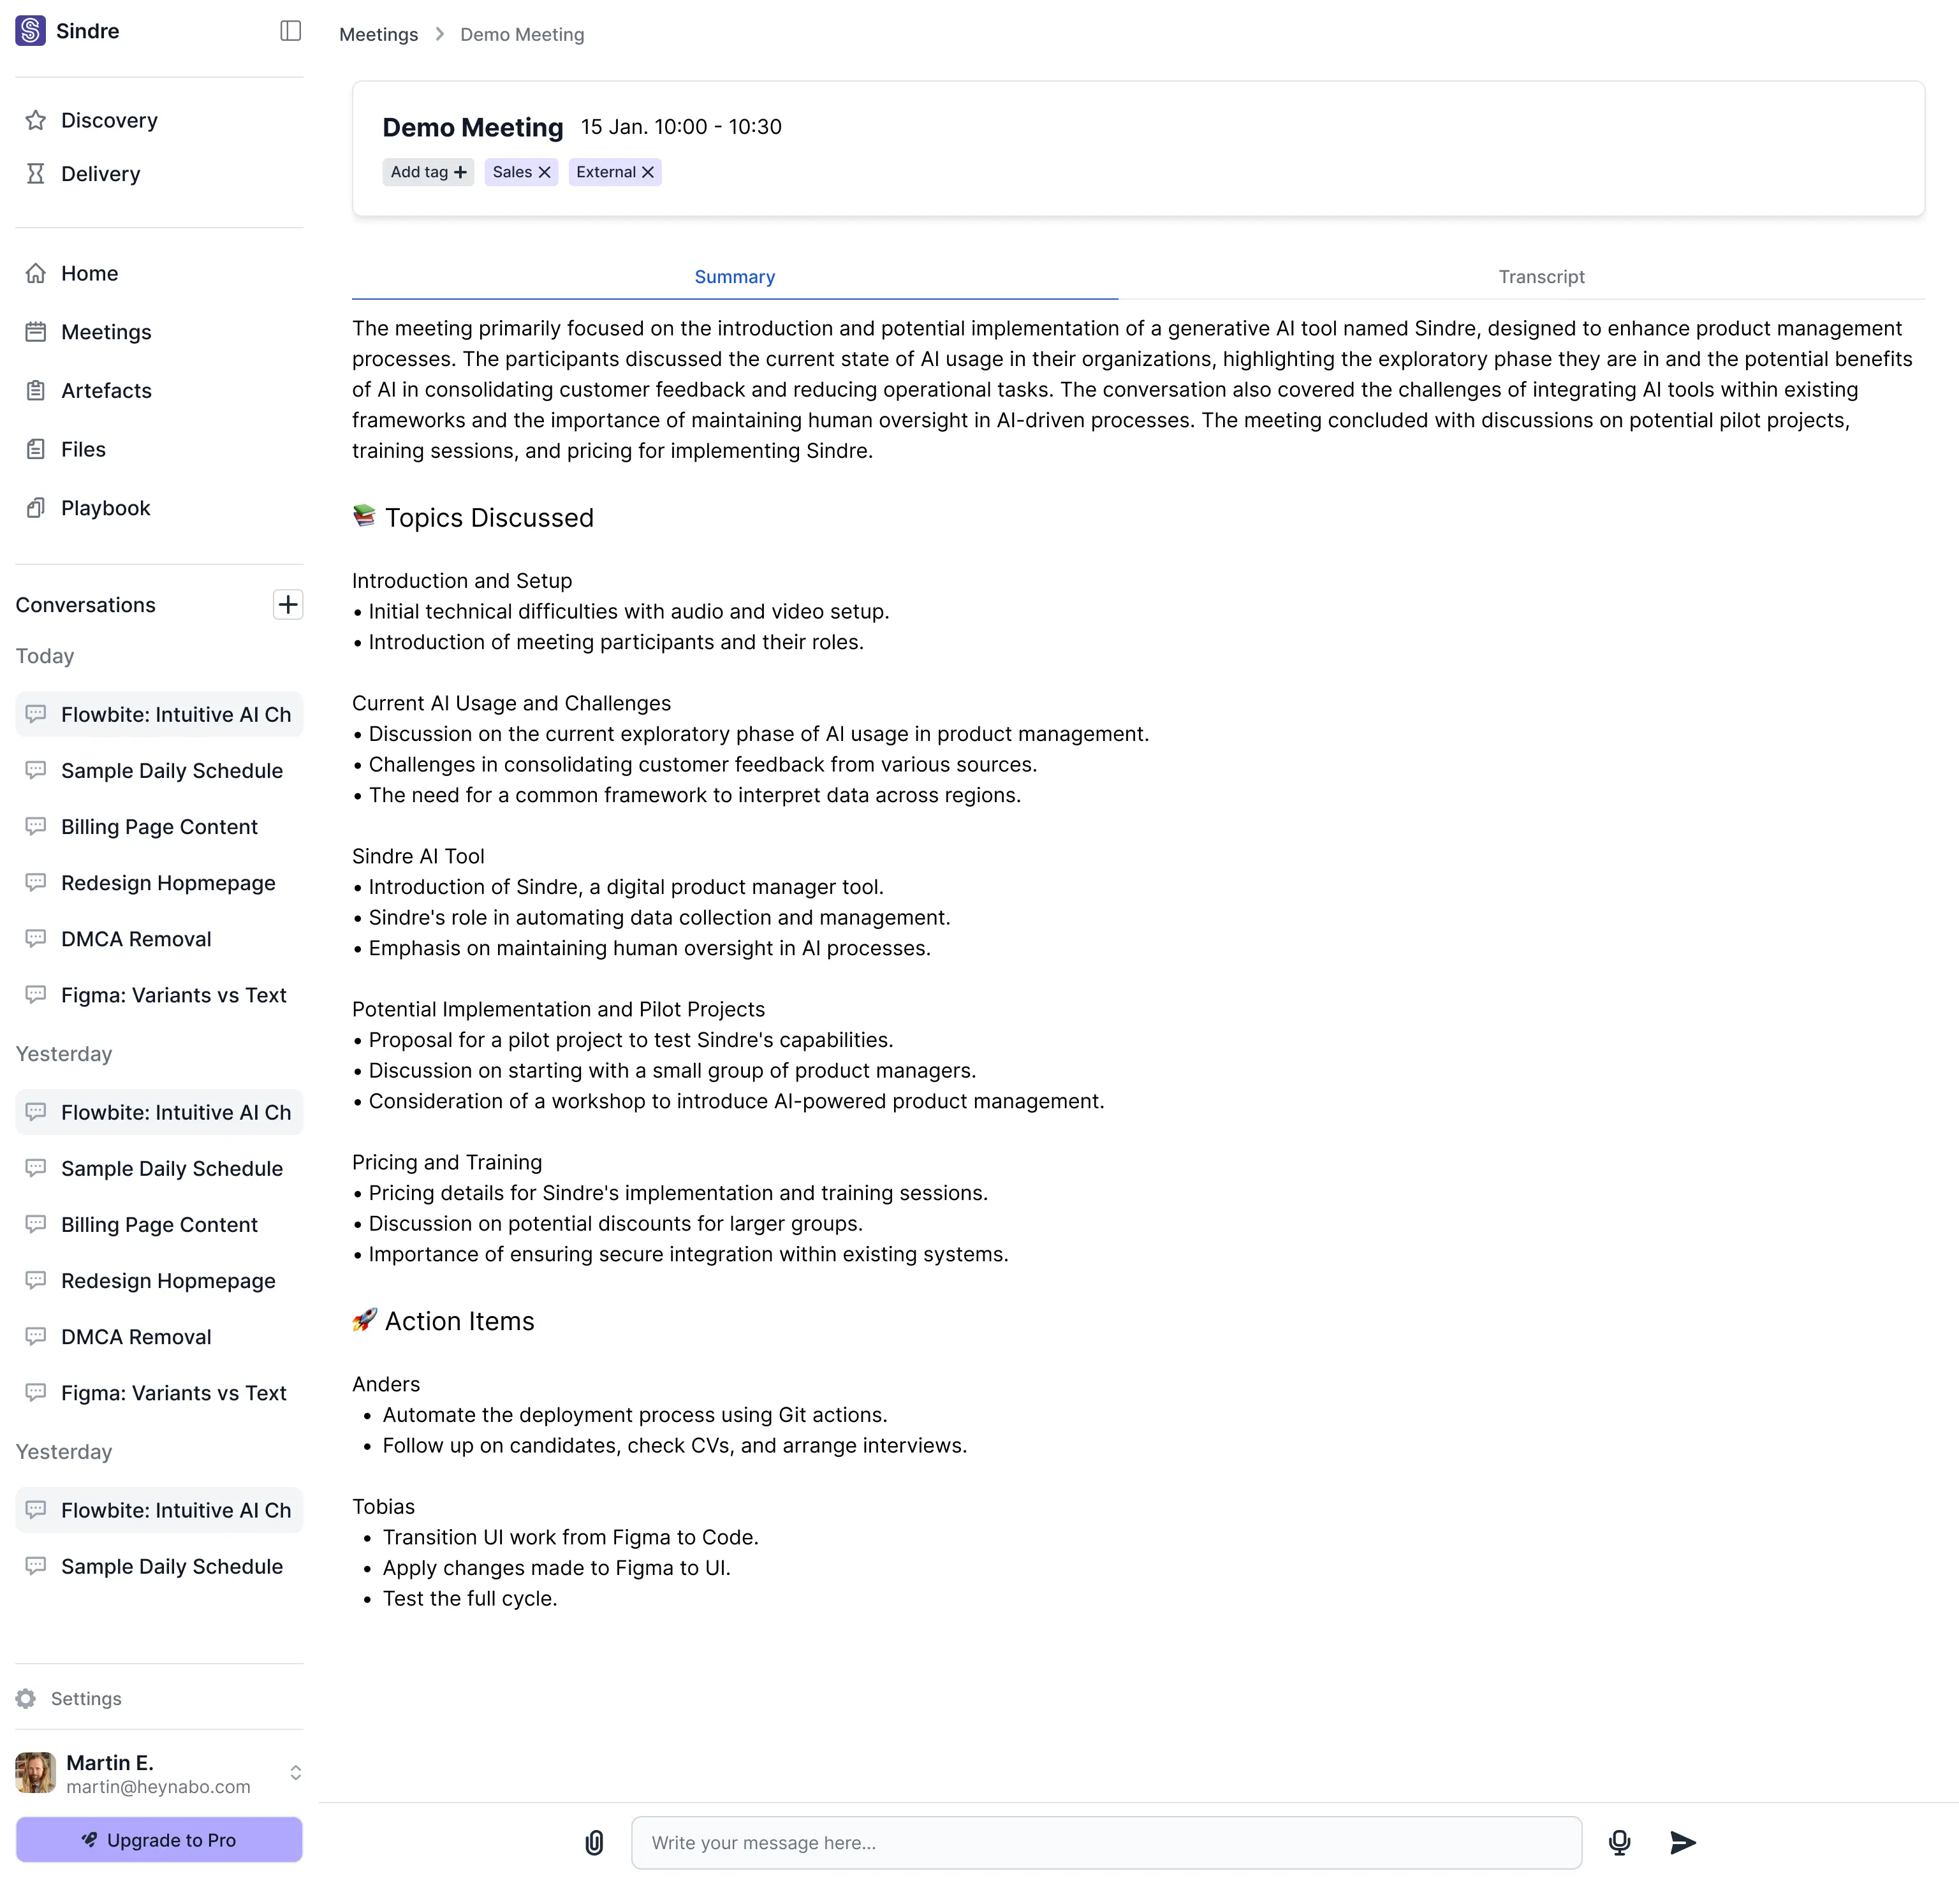Open Settings
Screen dimensions: 1959x1904
pyautogui.click(x=86, y=1698)
